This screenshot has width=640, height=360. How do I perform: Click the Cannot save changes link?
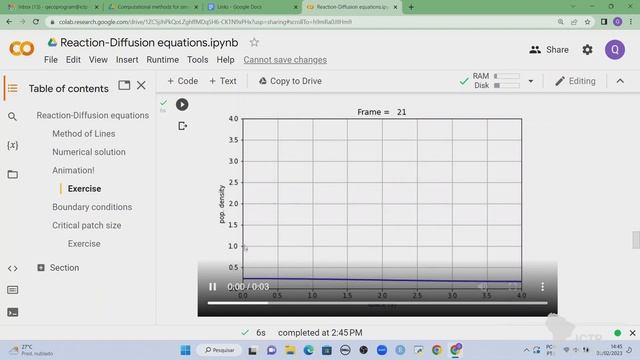pyautogui.click(x=285, y=60)
